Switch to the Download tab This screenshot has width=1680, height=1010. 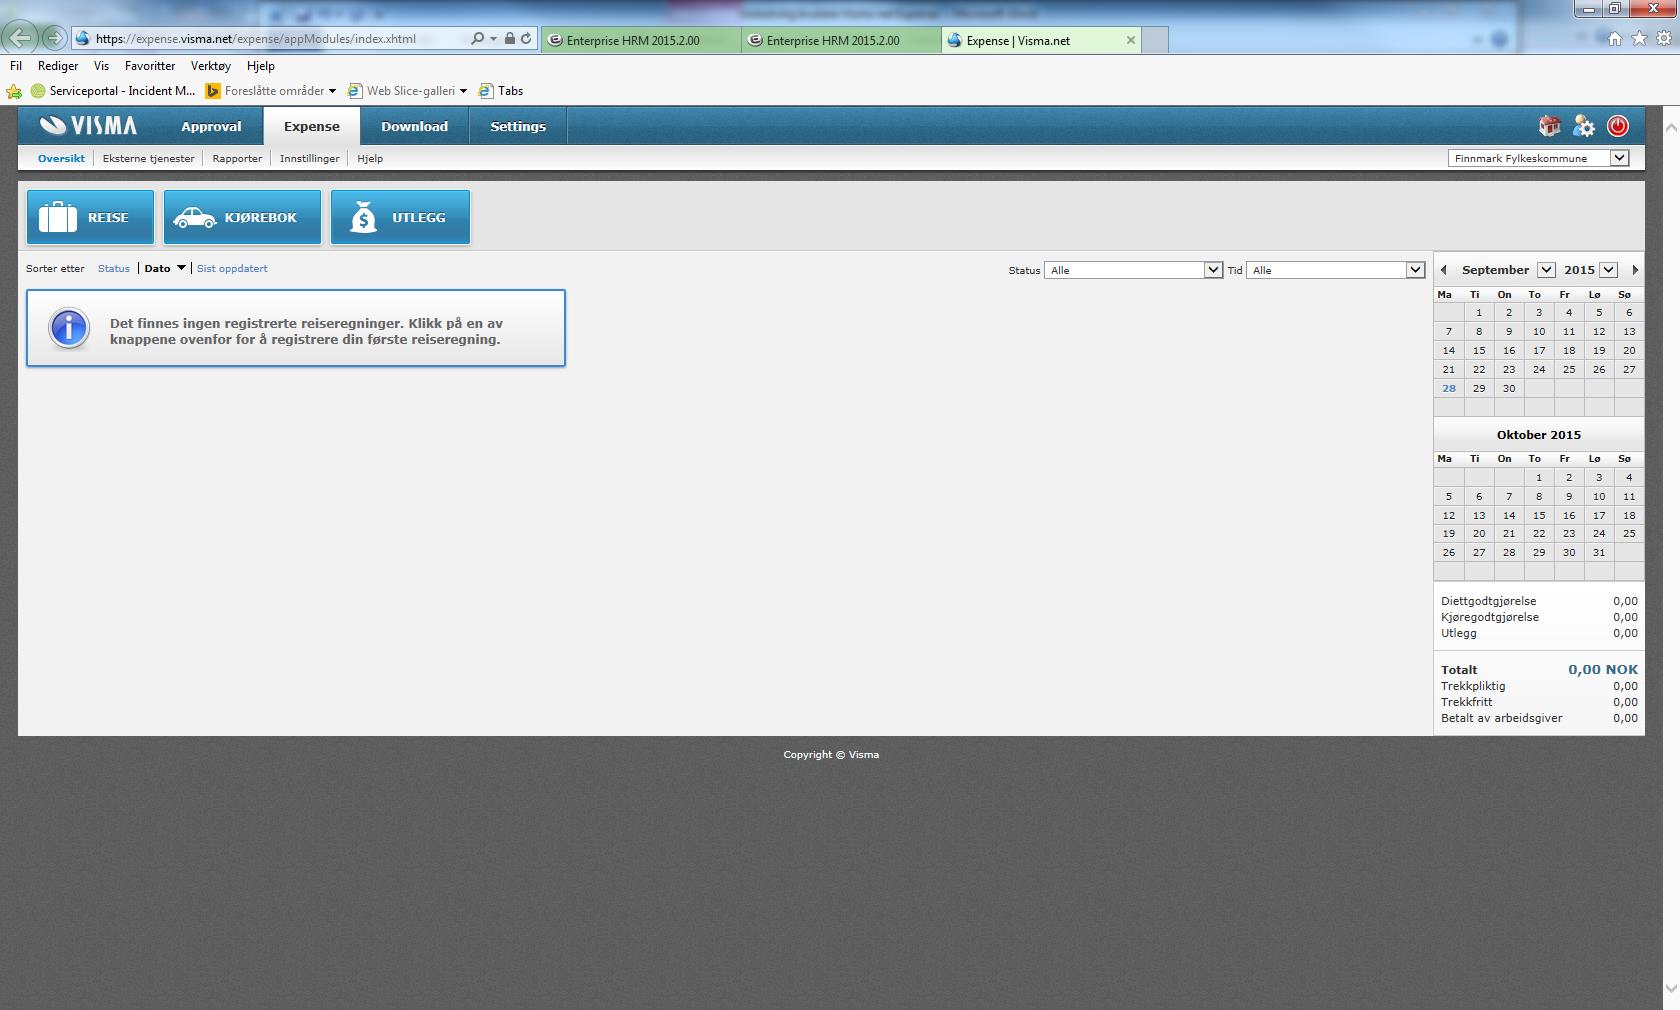point(414,126)
